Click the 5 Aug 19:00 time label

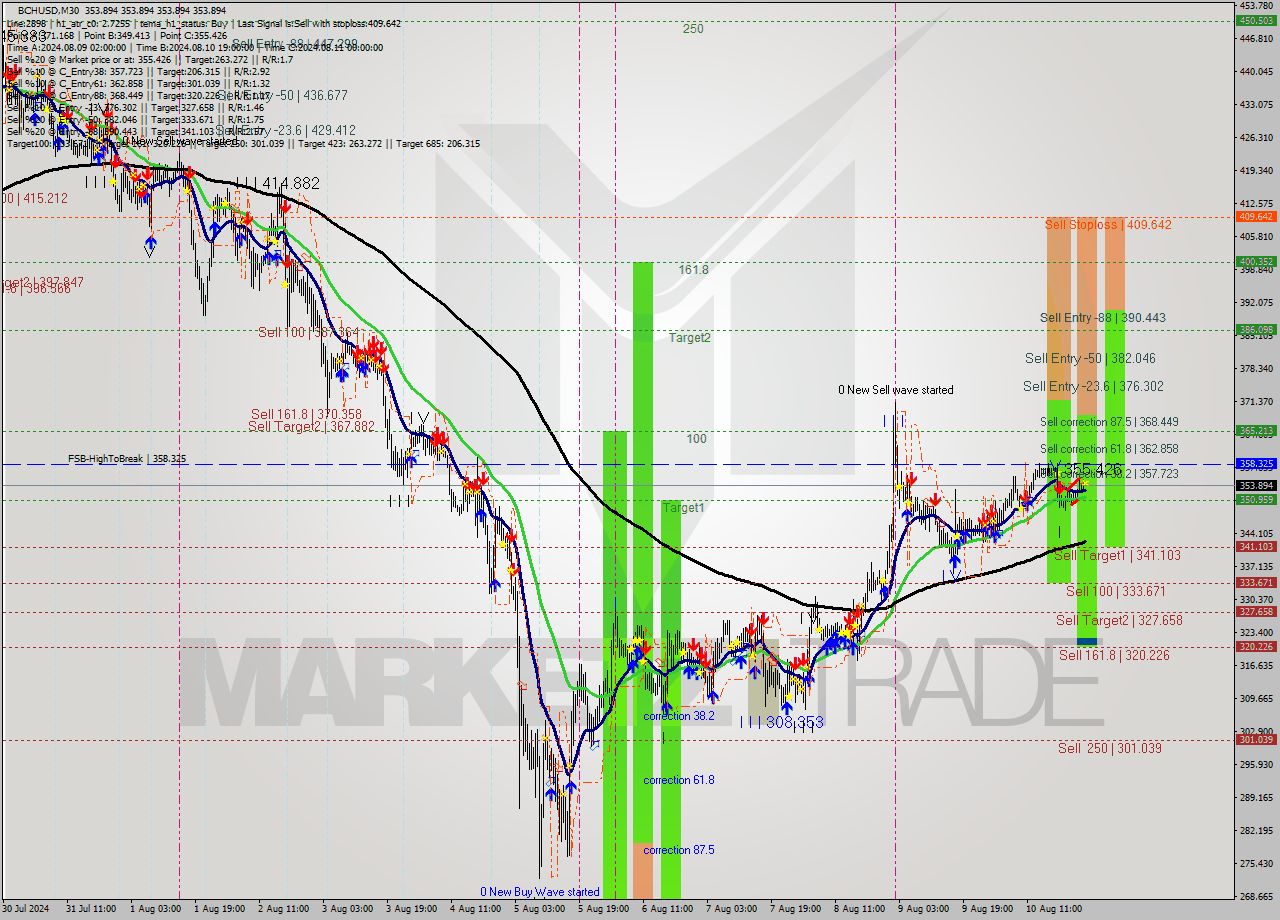[605, 909]
